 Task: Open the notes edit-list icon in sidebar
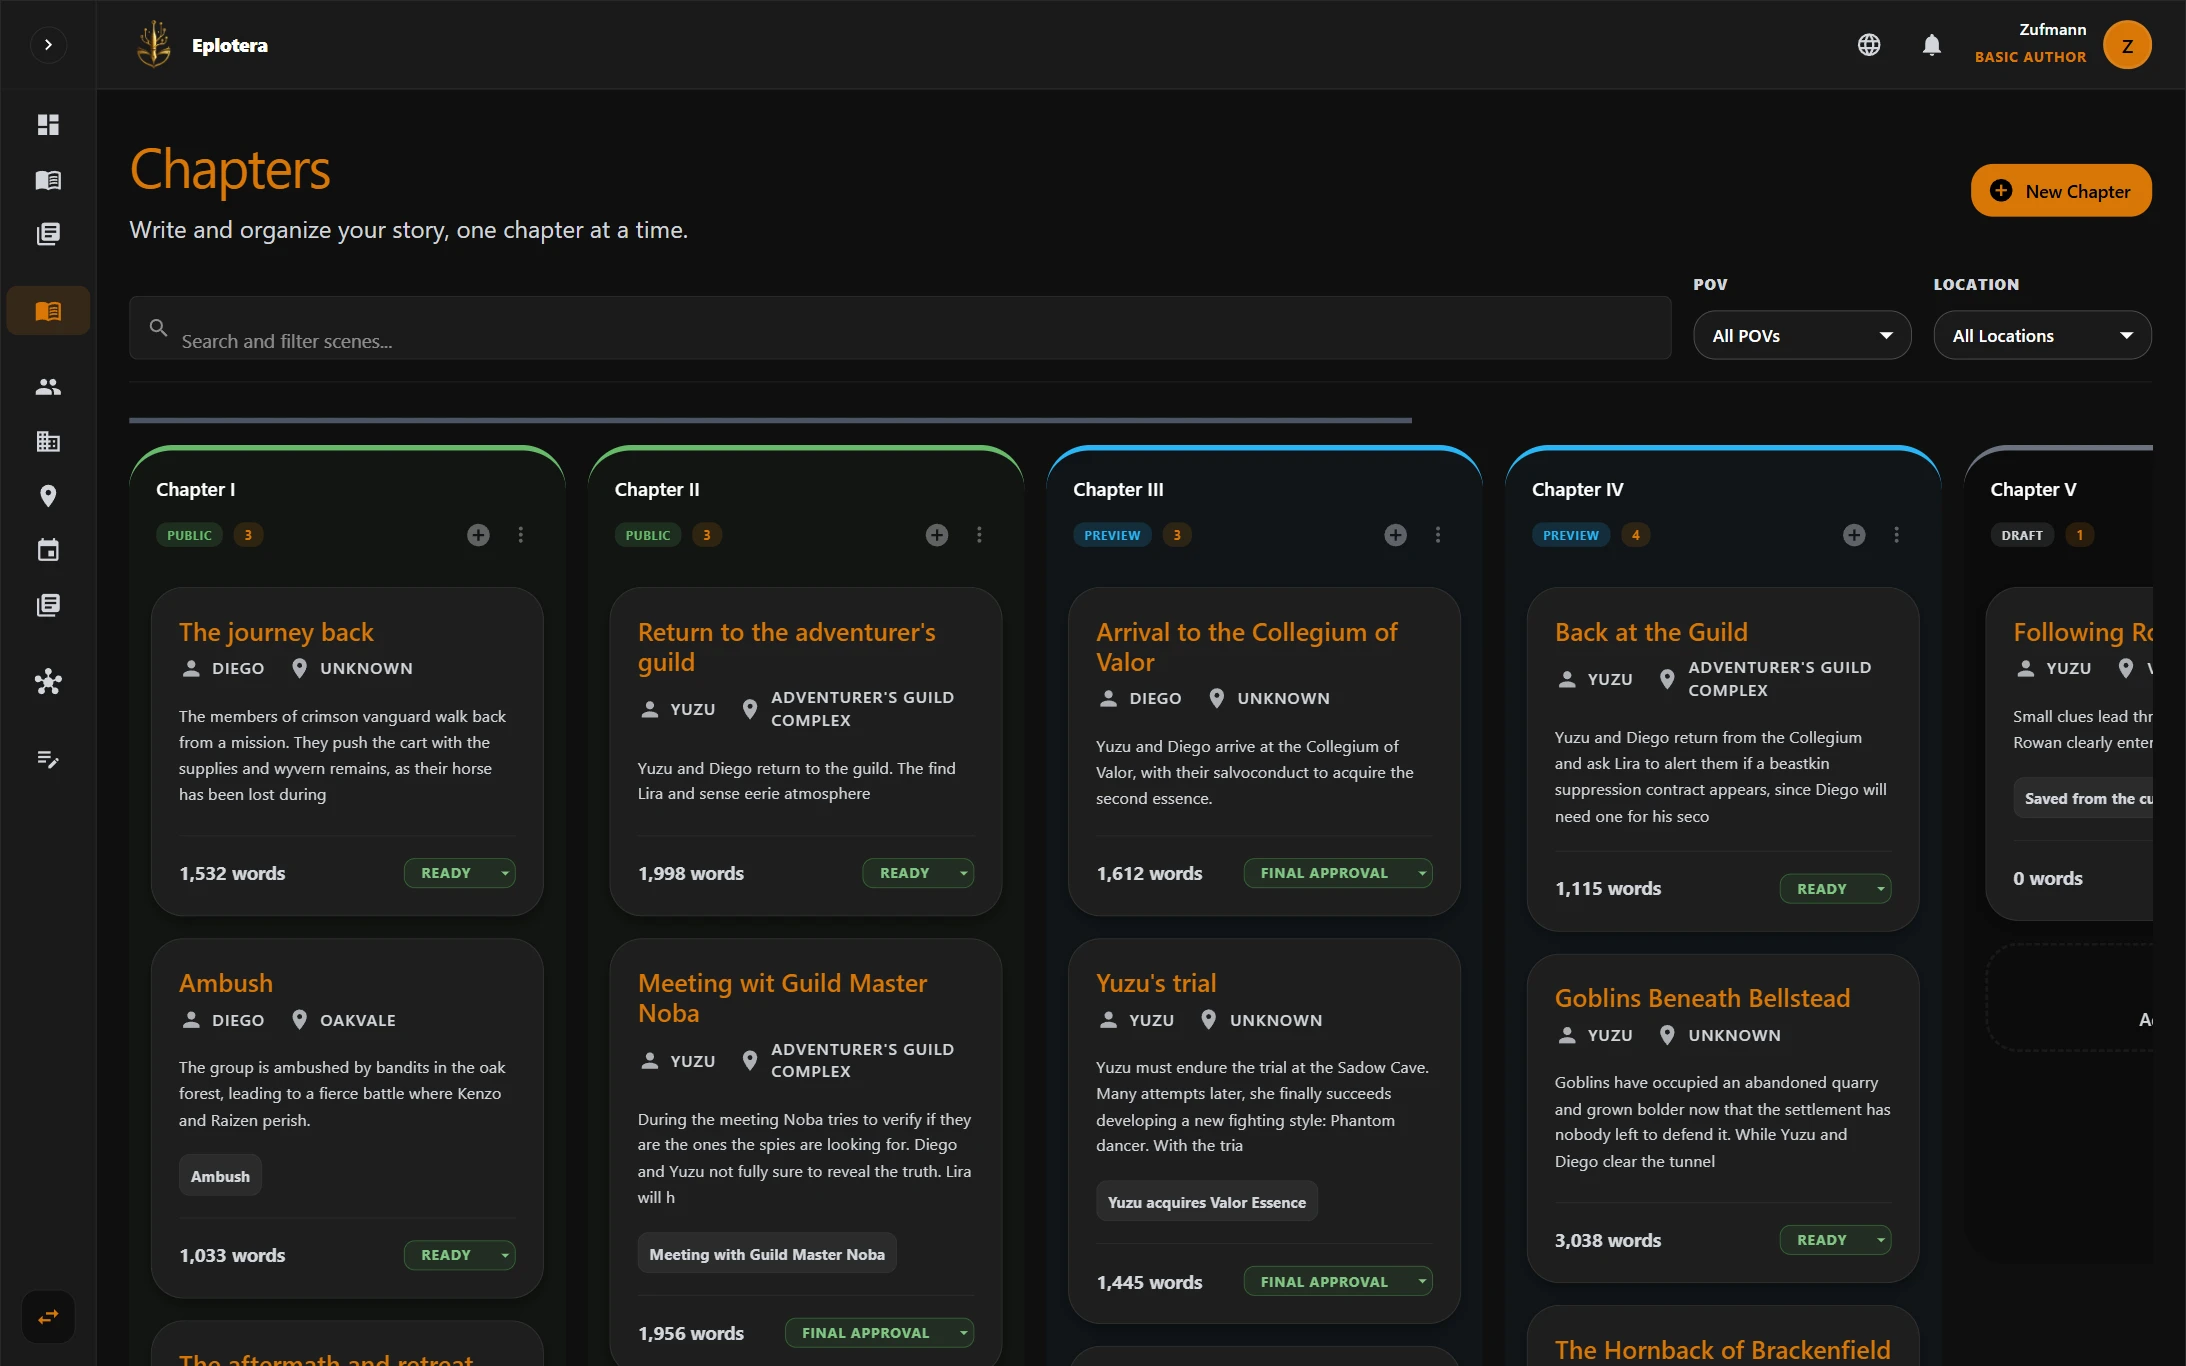tap(48, 759)
